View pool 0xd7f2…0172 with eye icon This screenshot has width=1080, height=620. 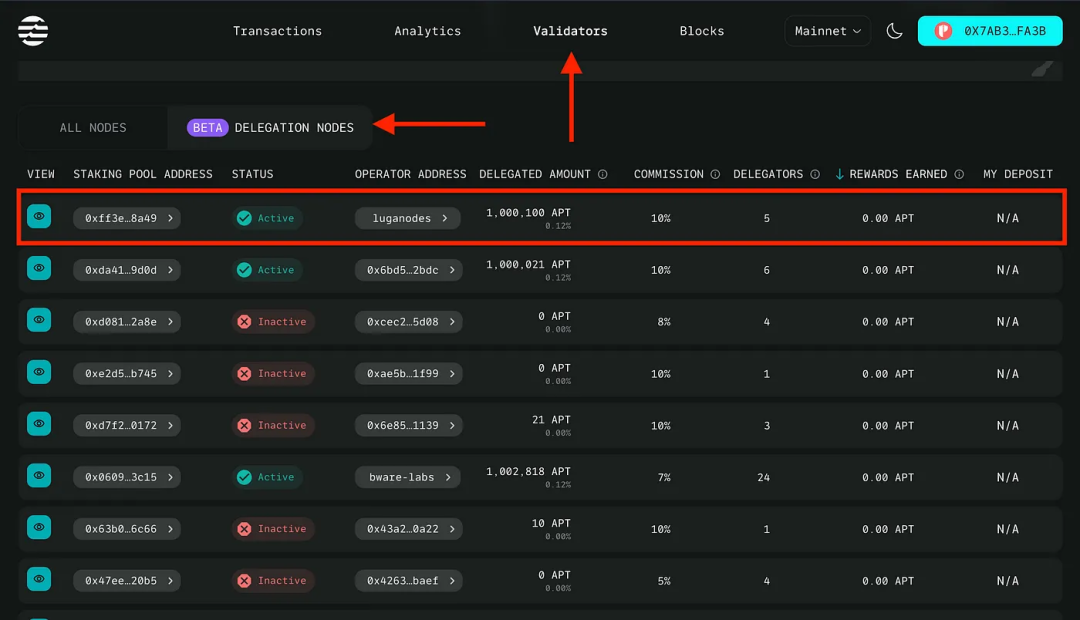(39, 424)
